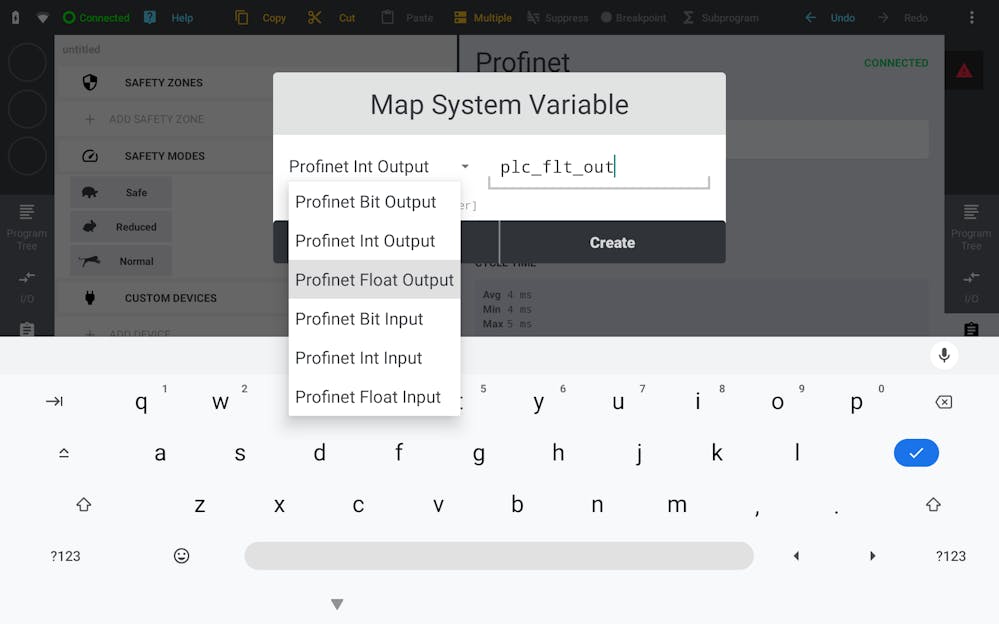Tap the cursor left arrow key
The image size is (999, 624).
(x=796, y=556)
